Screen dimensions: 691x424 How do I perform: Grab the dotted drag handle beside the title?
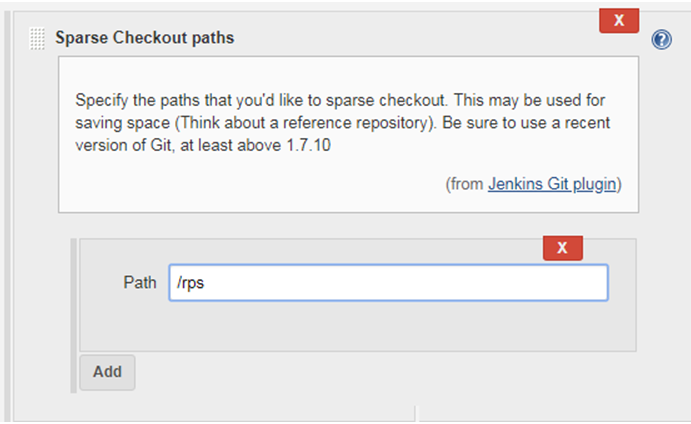pyautogui.click(x=37, y=39)
